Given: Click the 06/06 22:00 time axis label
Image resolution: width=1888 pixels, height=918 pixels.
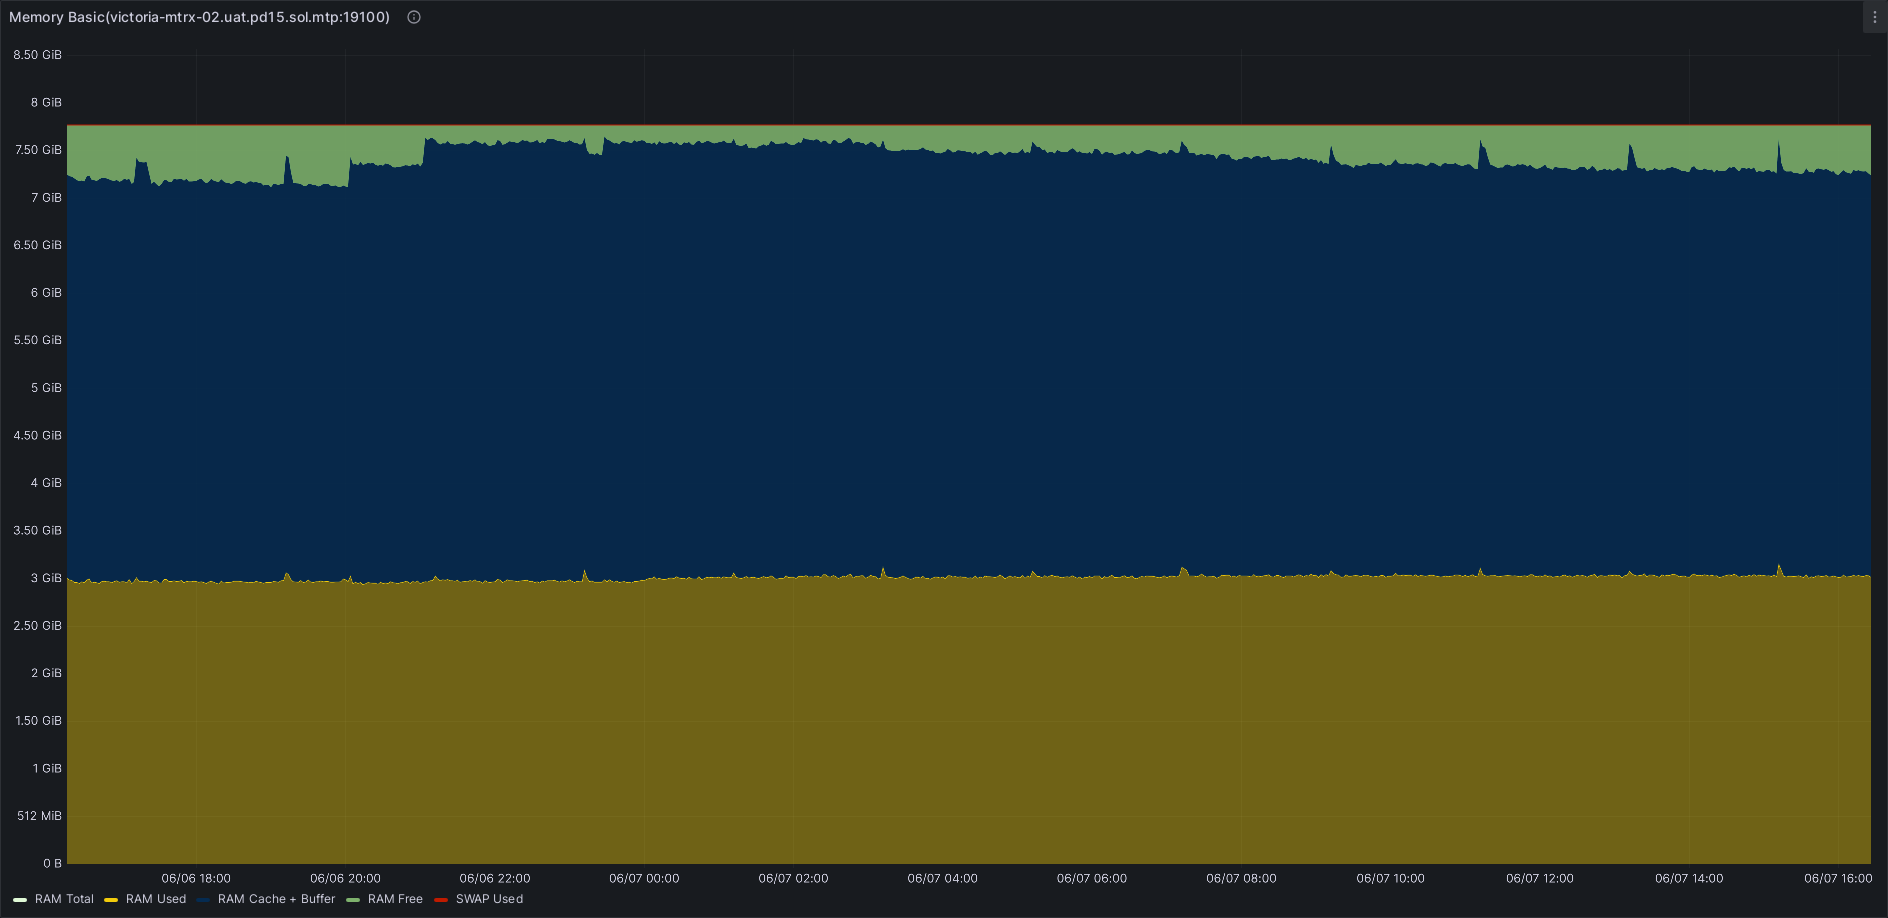Looking at the screenshot, I should [495, 878].
